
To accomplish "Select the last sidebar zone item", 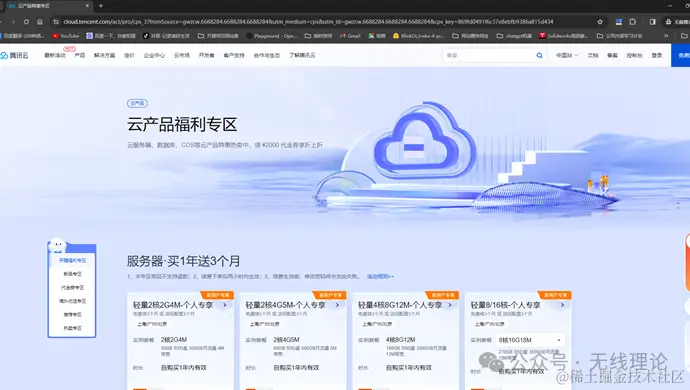I will (72, 328).
